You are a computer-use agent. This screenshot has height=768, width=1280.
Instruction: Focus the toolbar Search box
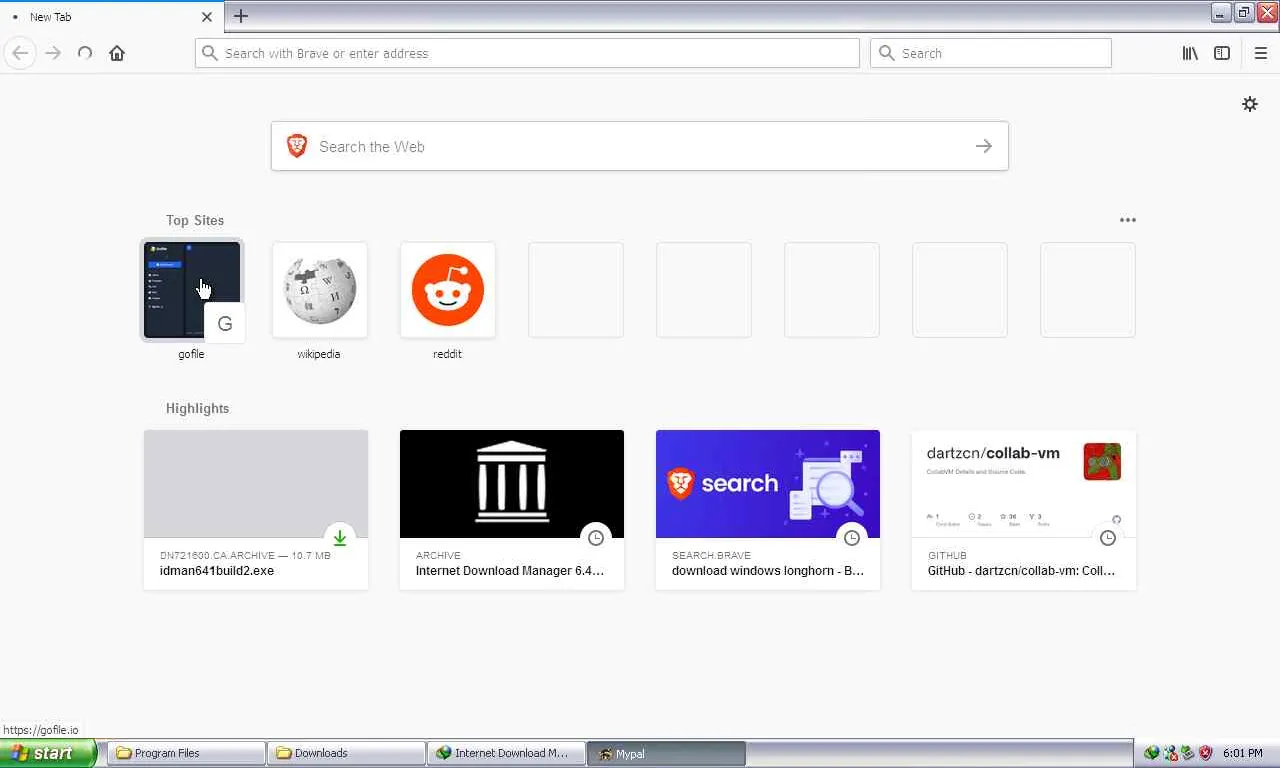991,53
